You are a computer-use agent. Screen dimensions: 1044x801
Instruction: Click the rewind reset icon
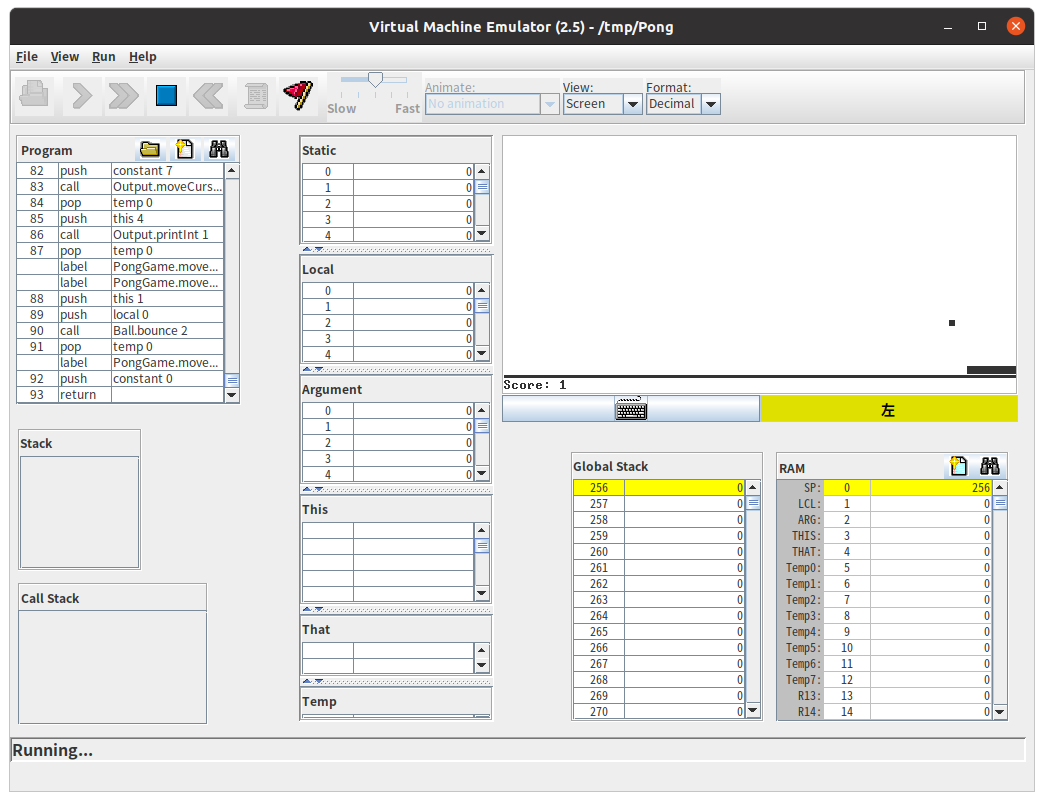208,96
